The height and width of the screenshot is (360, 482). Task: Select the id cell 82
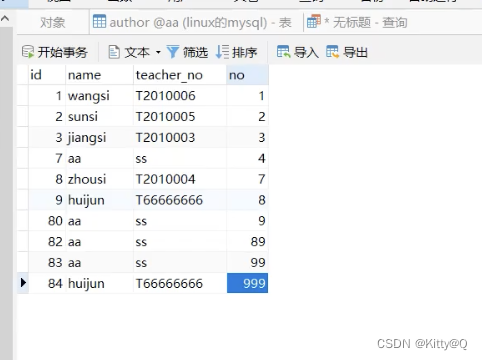pos(47,242)
